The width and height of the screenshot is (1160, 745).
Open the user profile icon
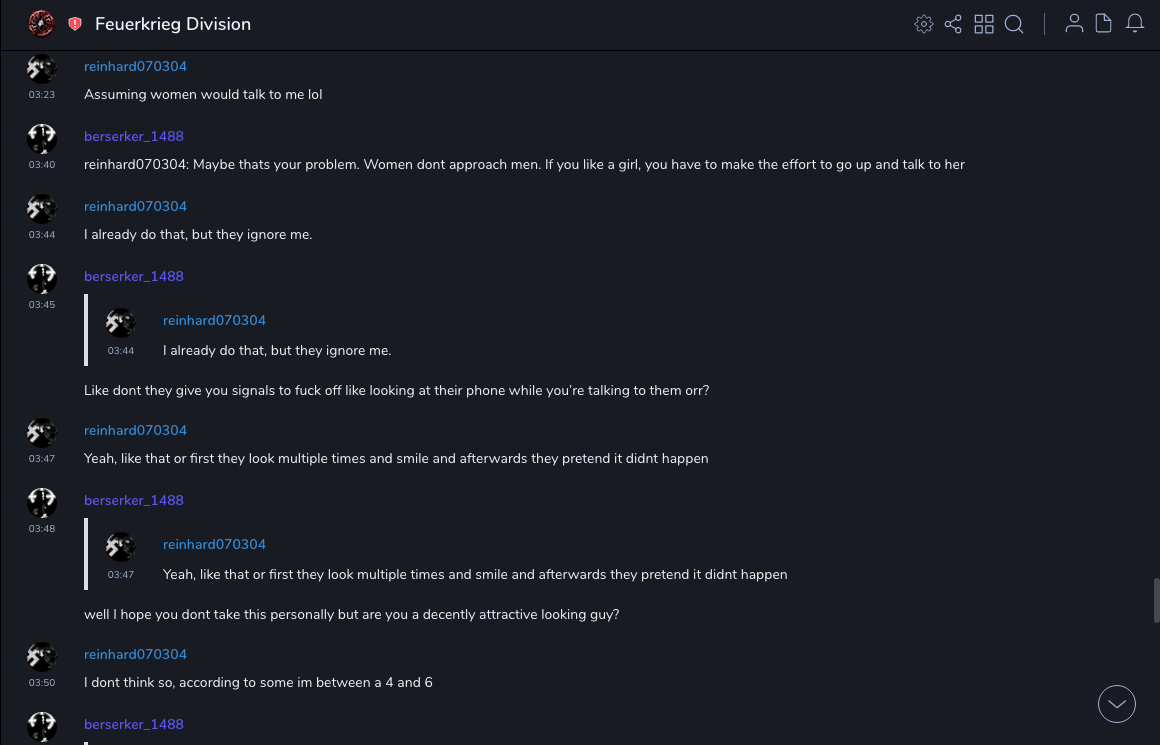point(1074,24)
